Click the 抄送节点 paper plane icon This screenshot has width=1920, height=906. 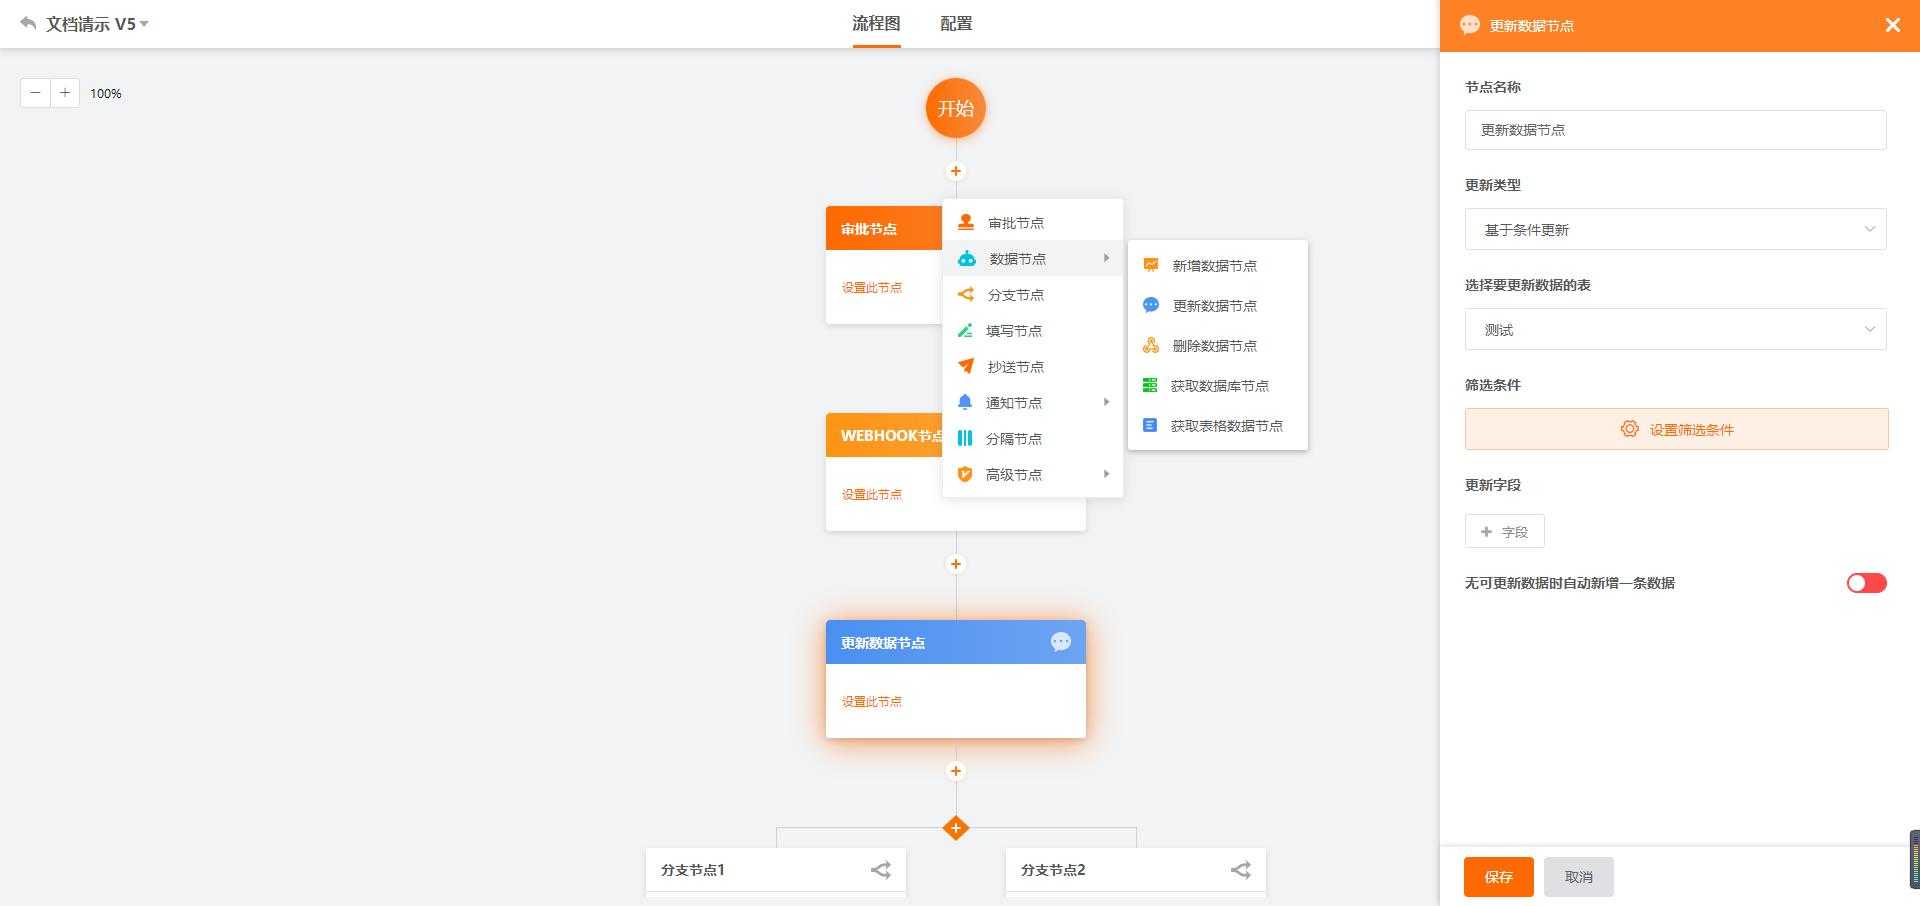click(965, 366)
